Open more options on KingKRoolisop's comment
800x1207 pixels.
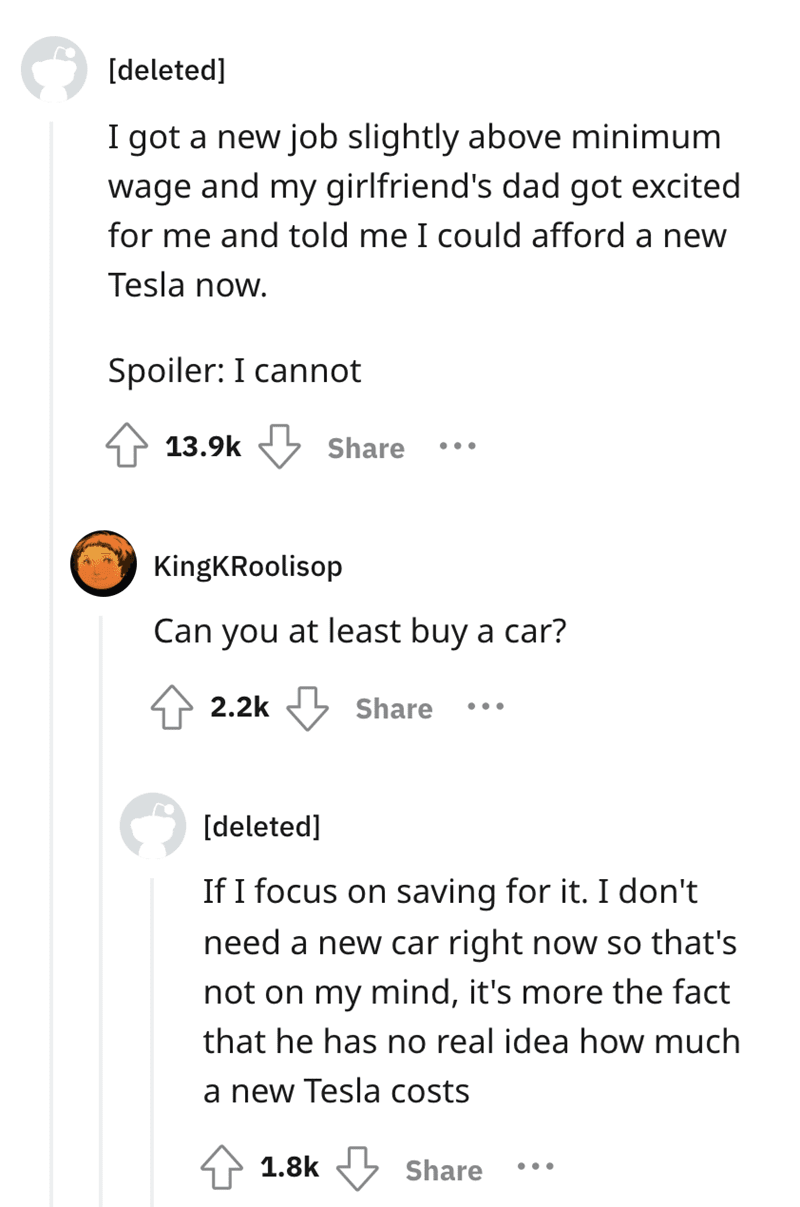(485, 708)
